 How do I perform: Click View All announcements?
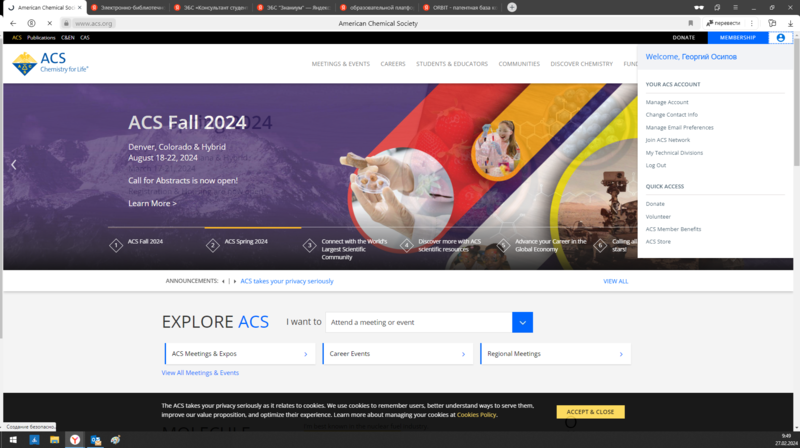[616, 281]
